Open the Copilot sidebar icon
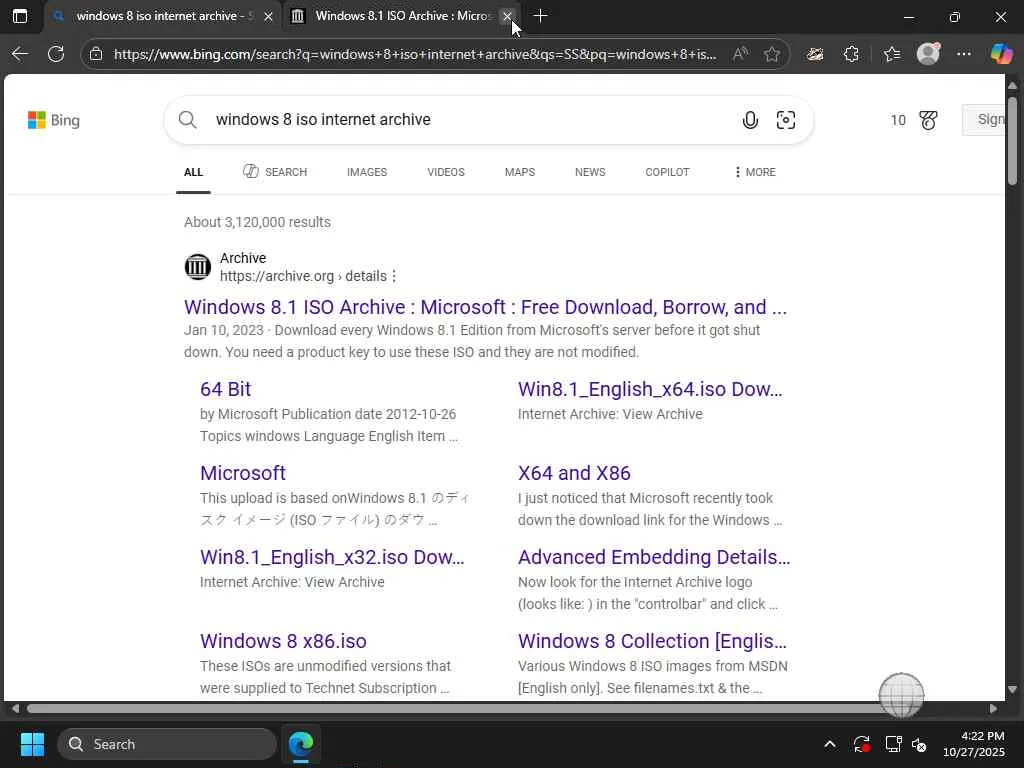The width and height of the screenshot is (1024, 768). click(1001, 54)
